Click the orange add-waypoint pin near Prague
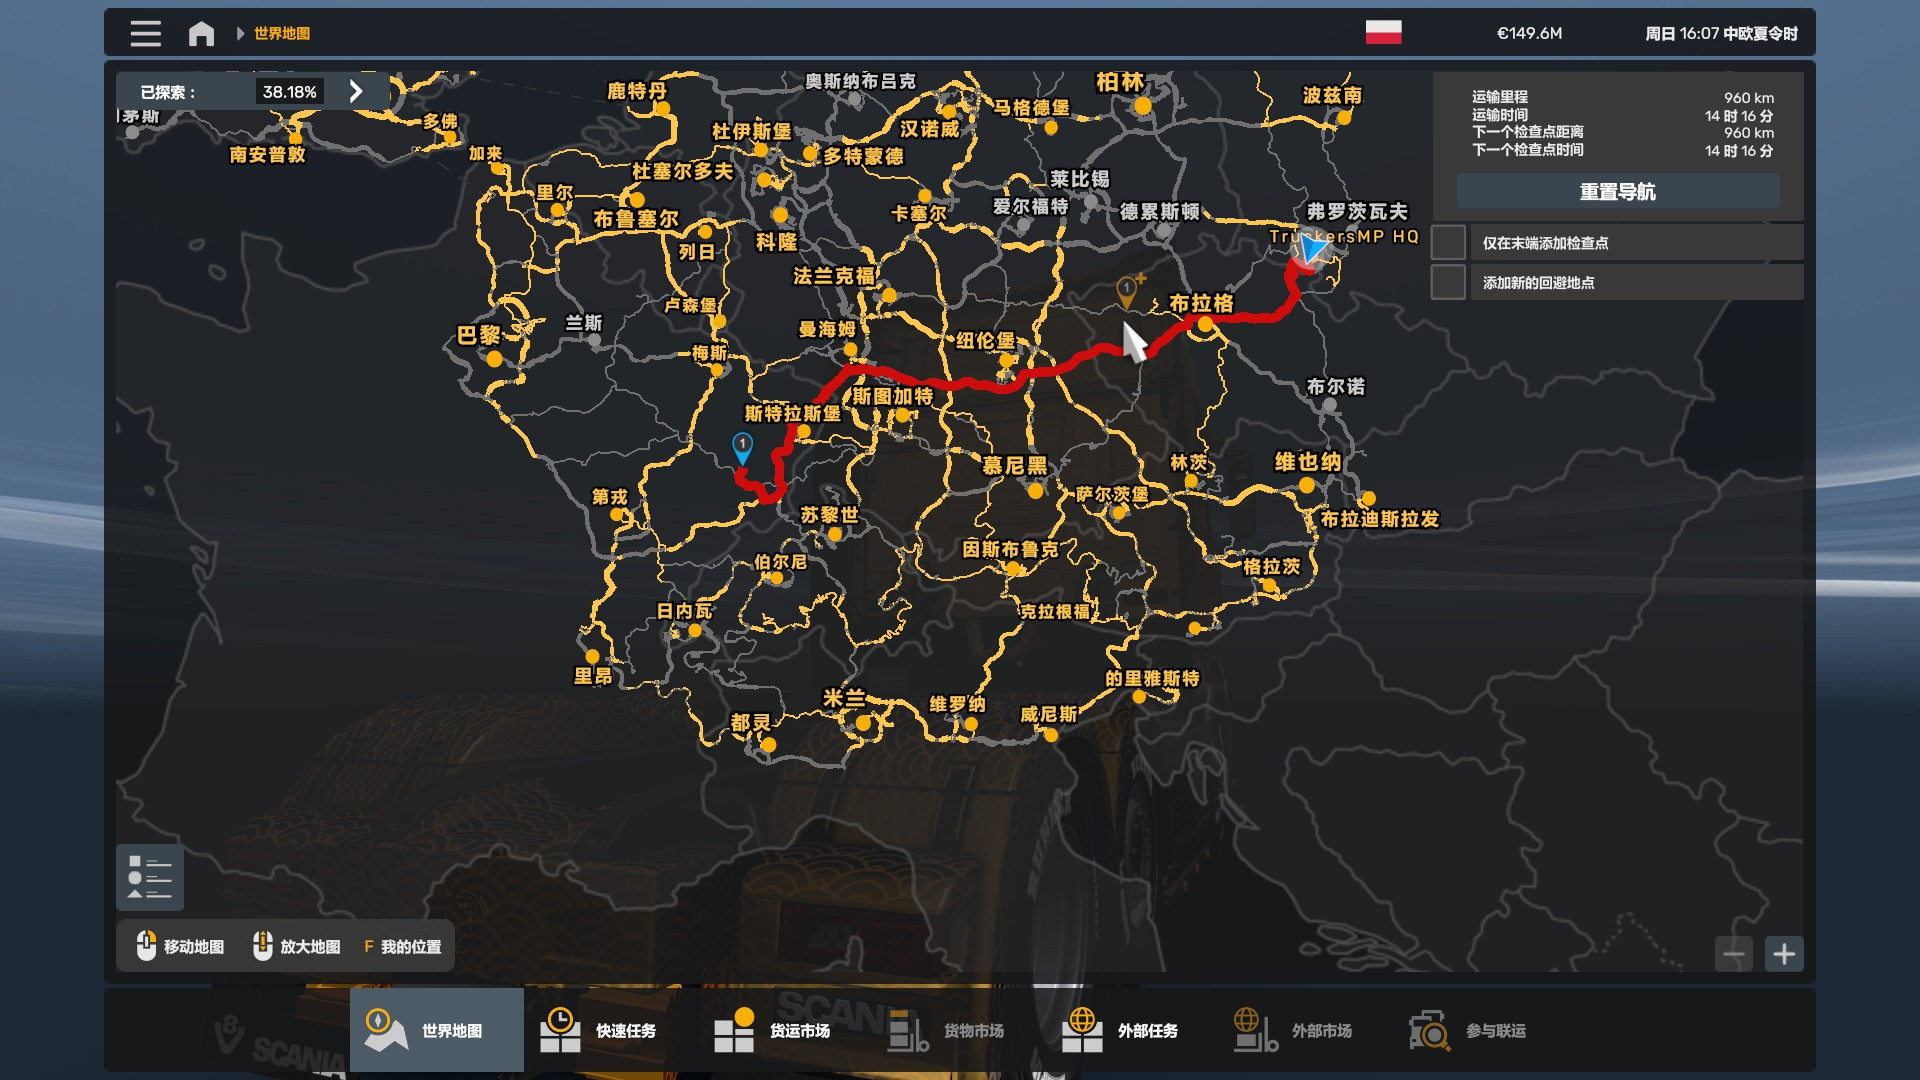This screenshot has width=1920, height=1080. (x=1127, y=290)
